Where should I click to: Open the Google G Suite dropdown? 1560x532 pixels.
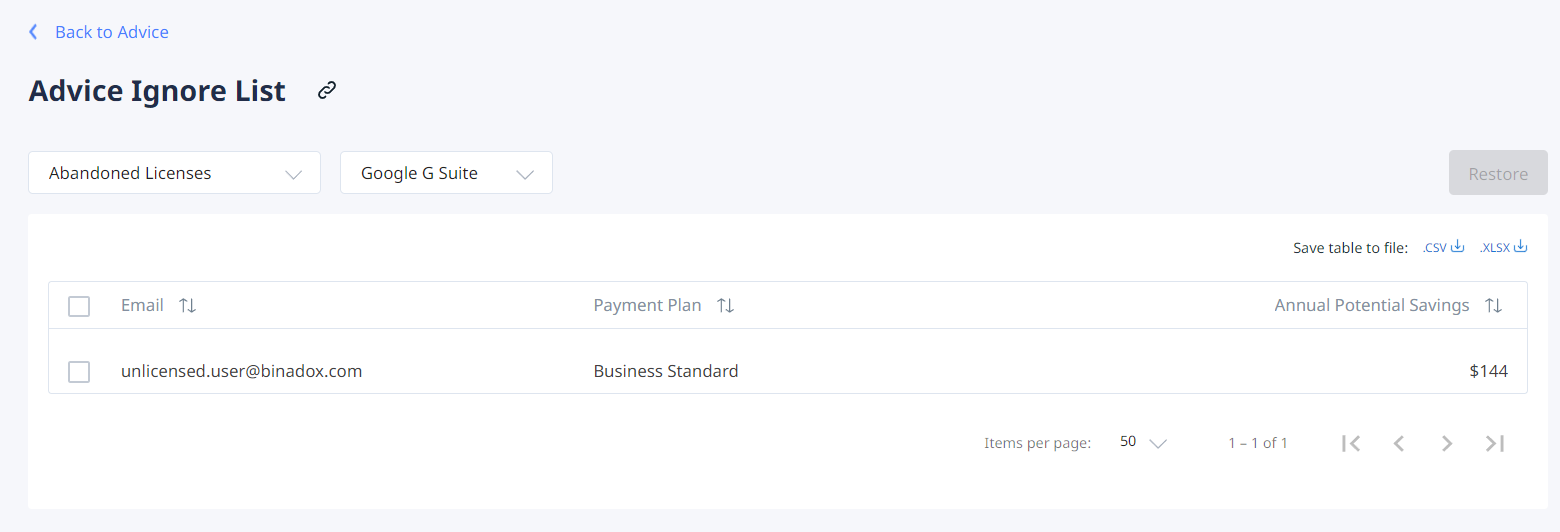point(446,173)
